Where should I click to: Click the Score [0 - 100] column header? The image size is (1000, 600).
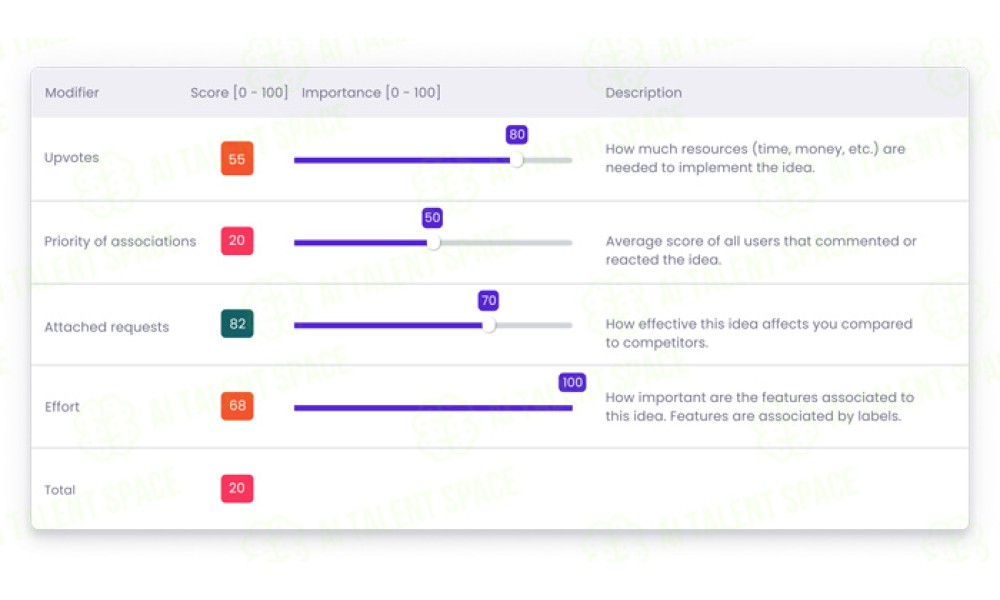(239, 92)
